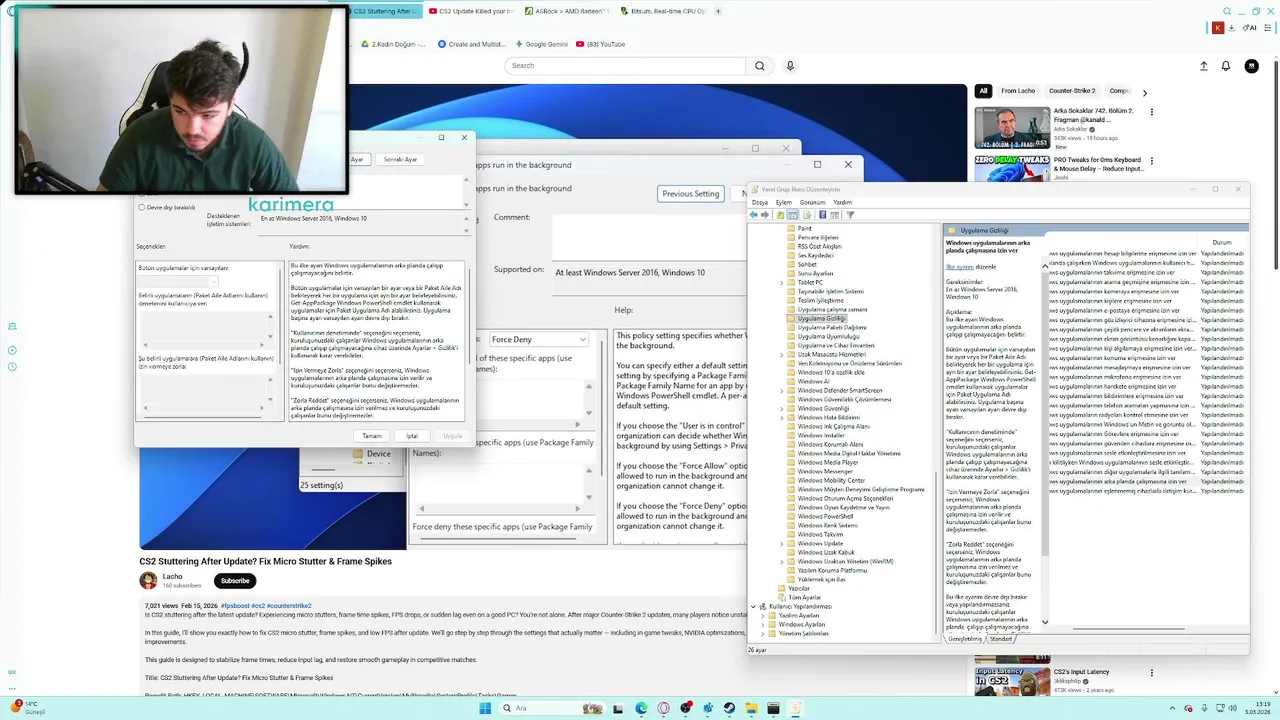This screenshot has height=720, width=1280.
Task: Click the YouTube create/upload icon
Action: (x=1203, y=66)
